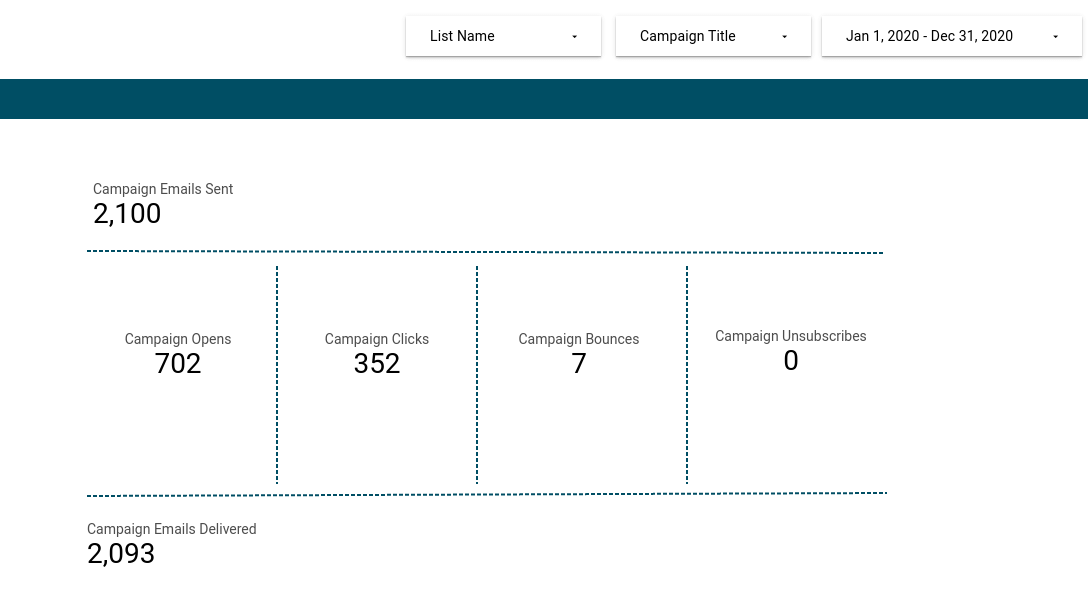The height and width of the screenshot is (595, 1088).
Task: Click the Campaign Opens label text
Action: pos(177,339)
